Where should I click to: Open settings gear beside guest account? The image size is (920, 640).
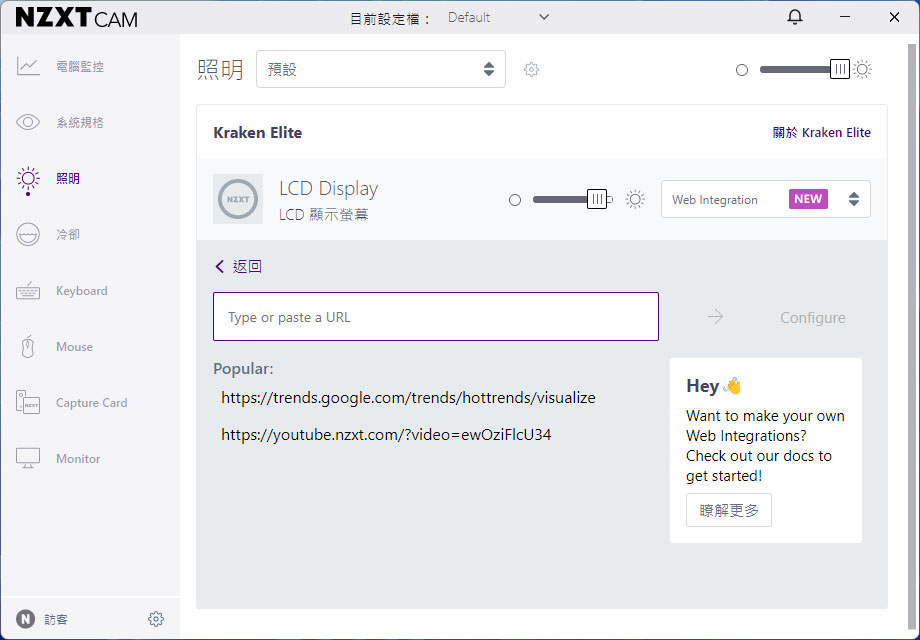[155, 619]
